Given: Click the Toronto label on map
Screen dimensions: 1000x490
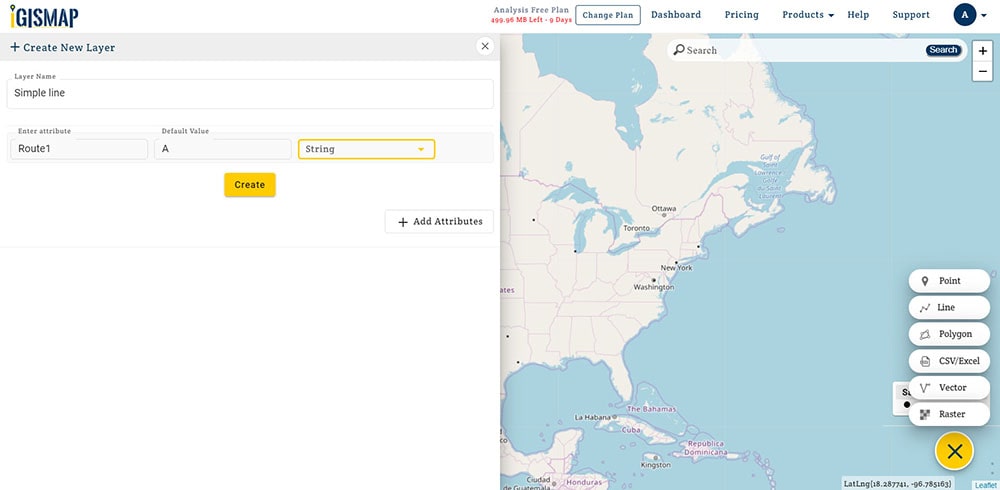Looking at the screenshot, I should click(x=636, y=228).
